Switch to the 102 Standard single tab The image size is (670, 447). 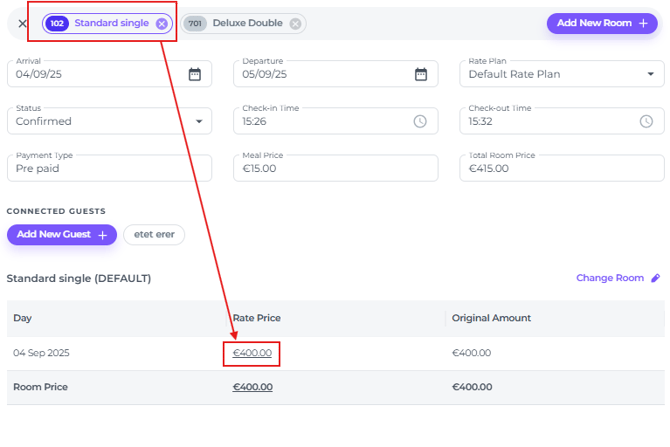(x=110, y=23)
